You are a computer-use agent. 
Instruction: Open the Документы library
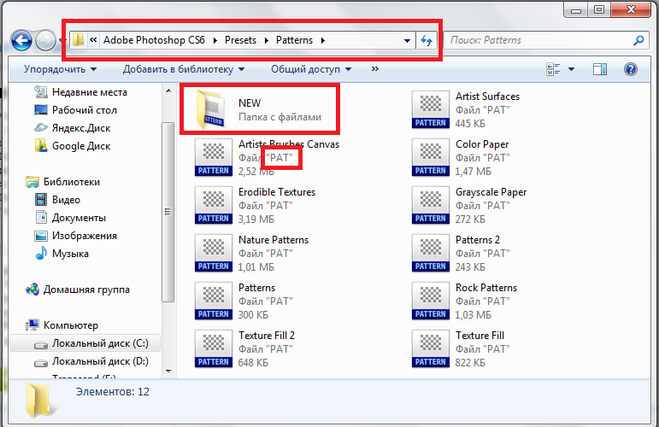click(70, 218)
